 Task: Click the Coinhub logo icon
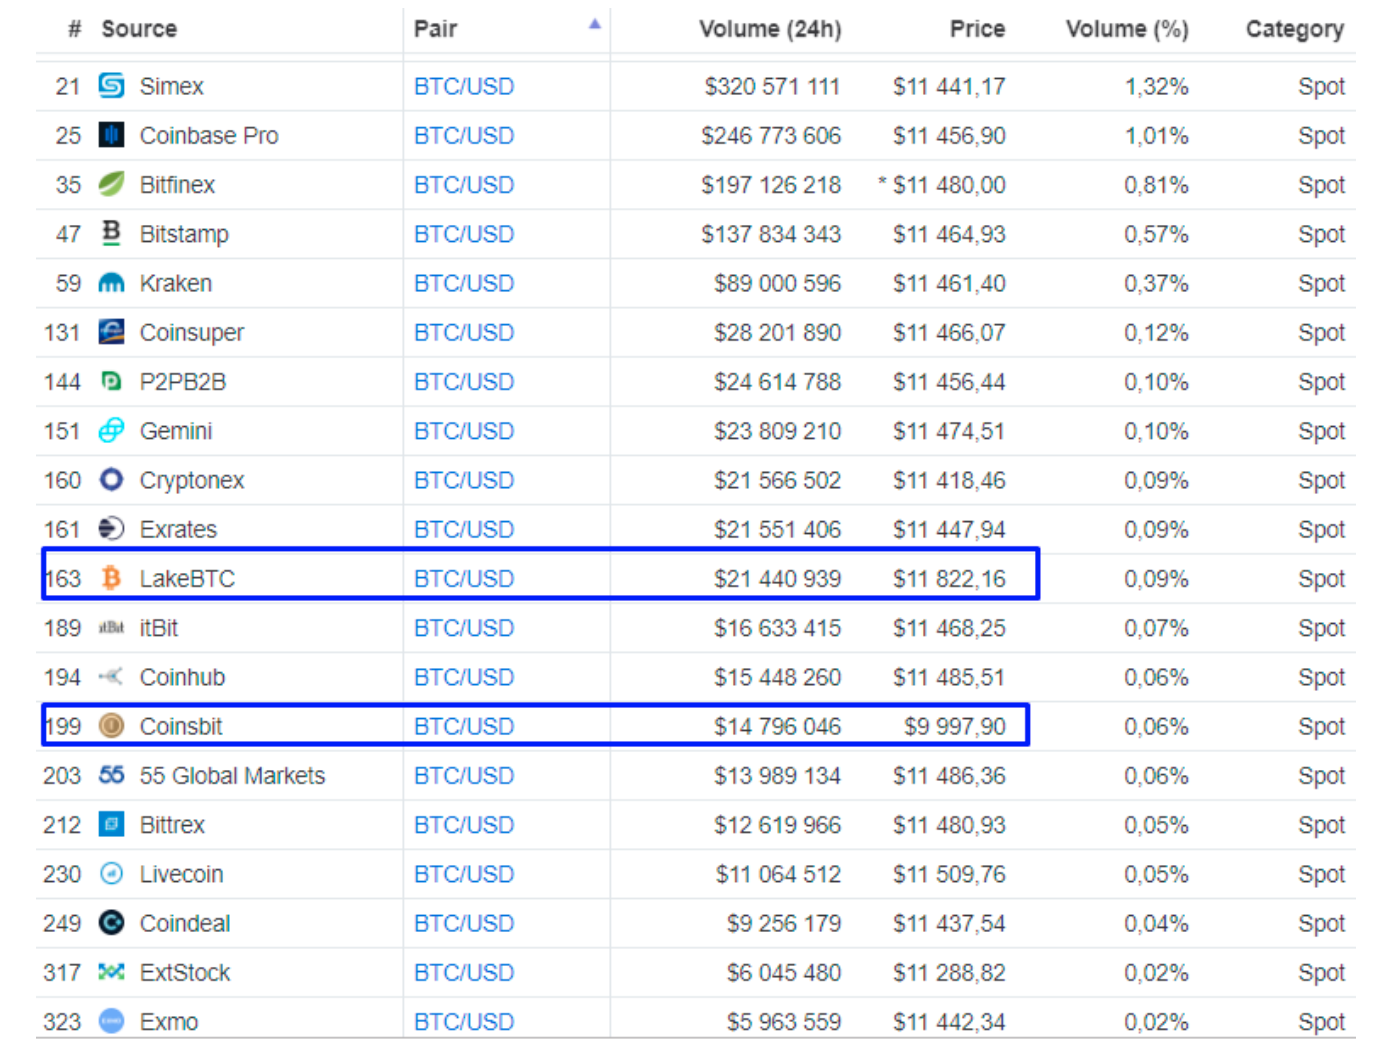click(x=111, y=677)
